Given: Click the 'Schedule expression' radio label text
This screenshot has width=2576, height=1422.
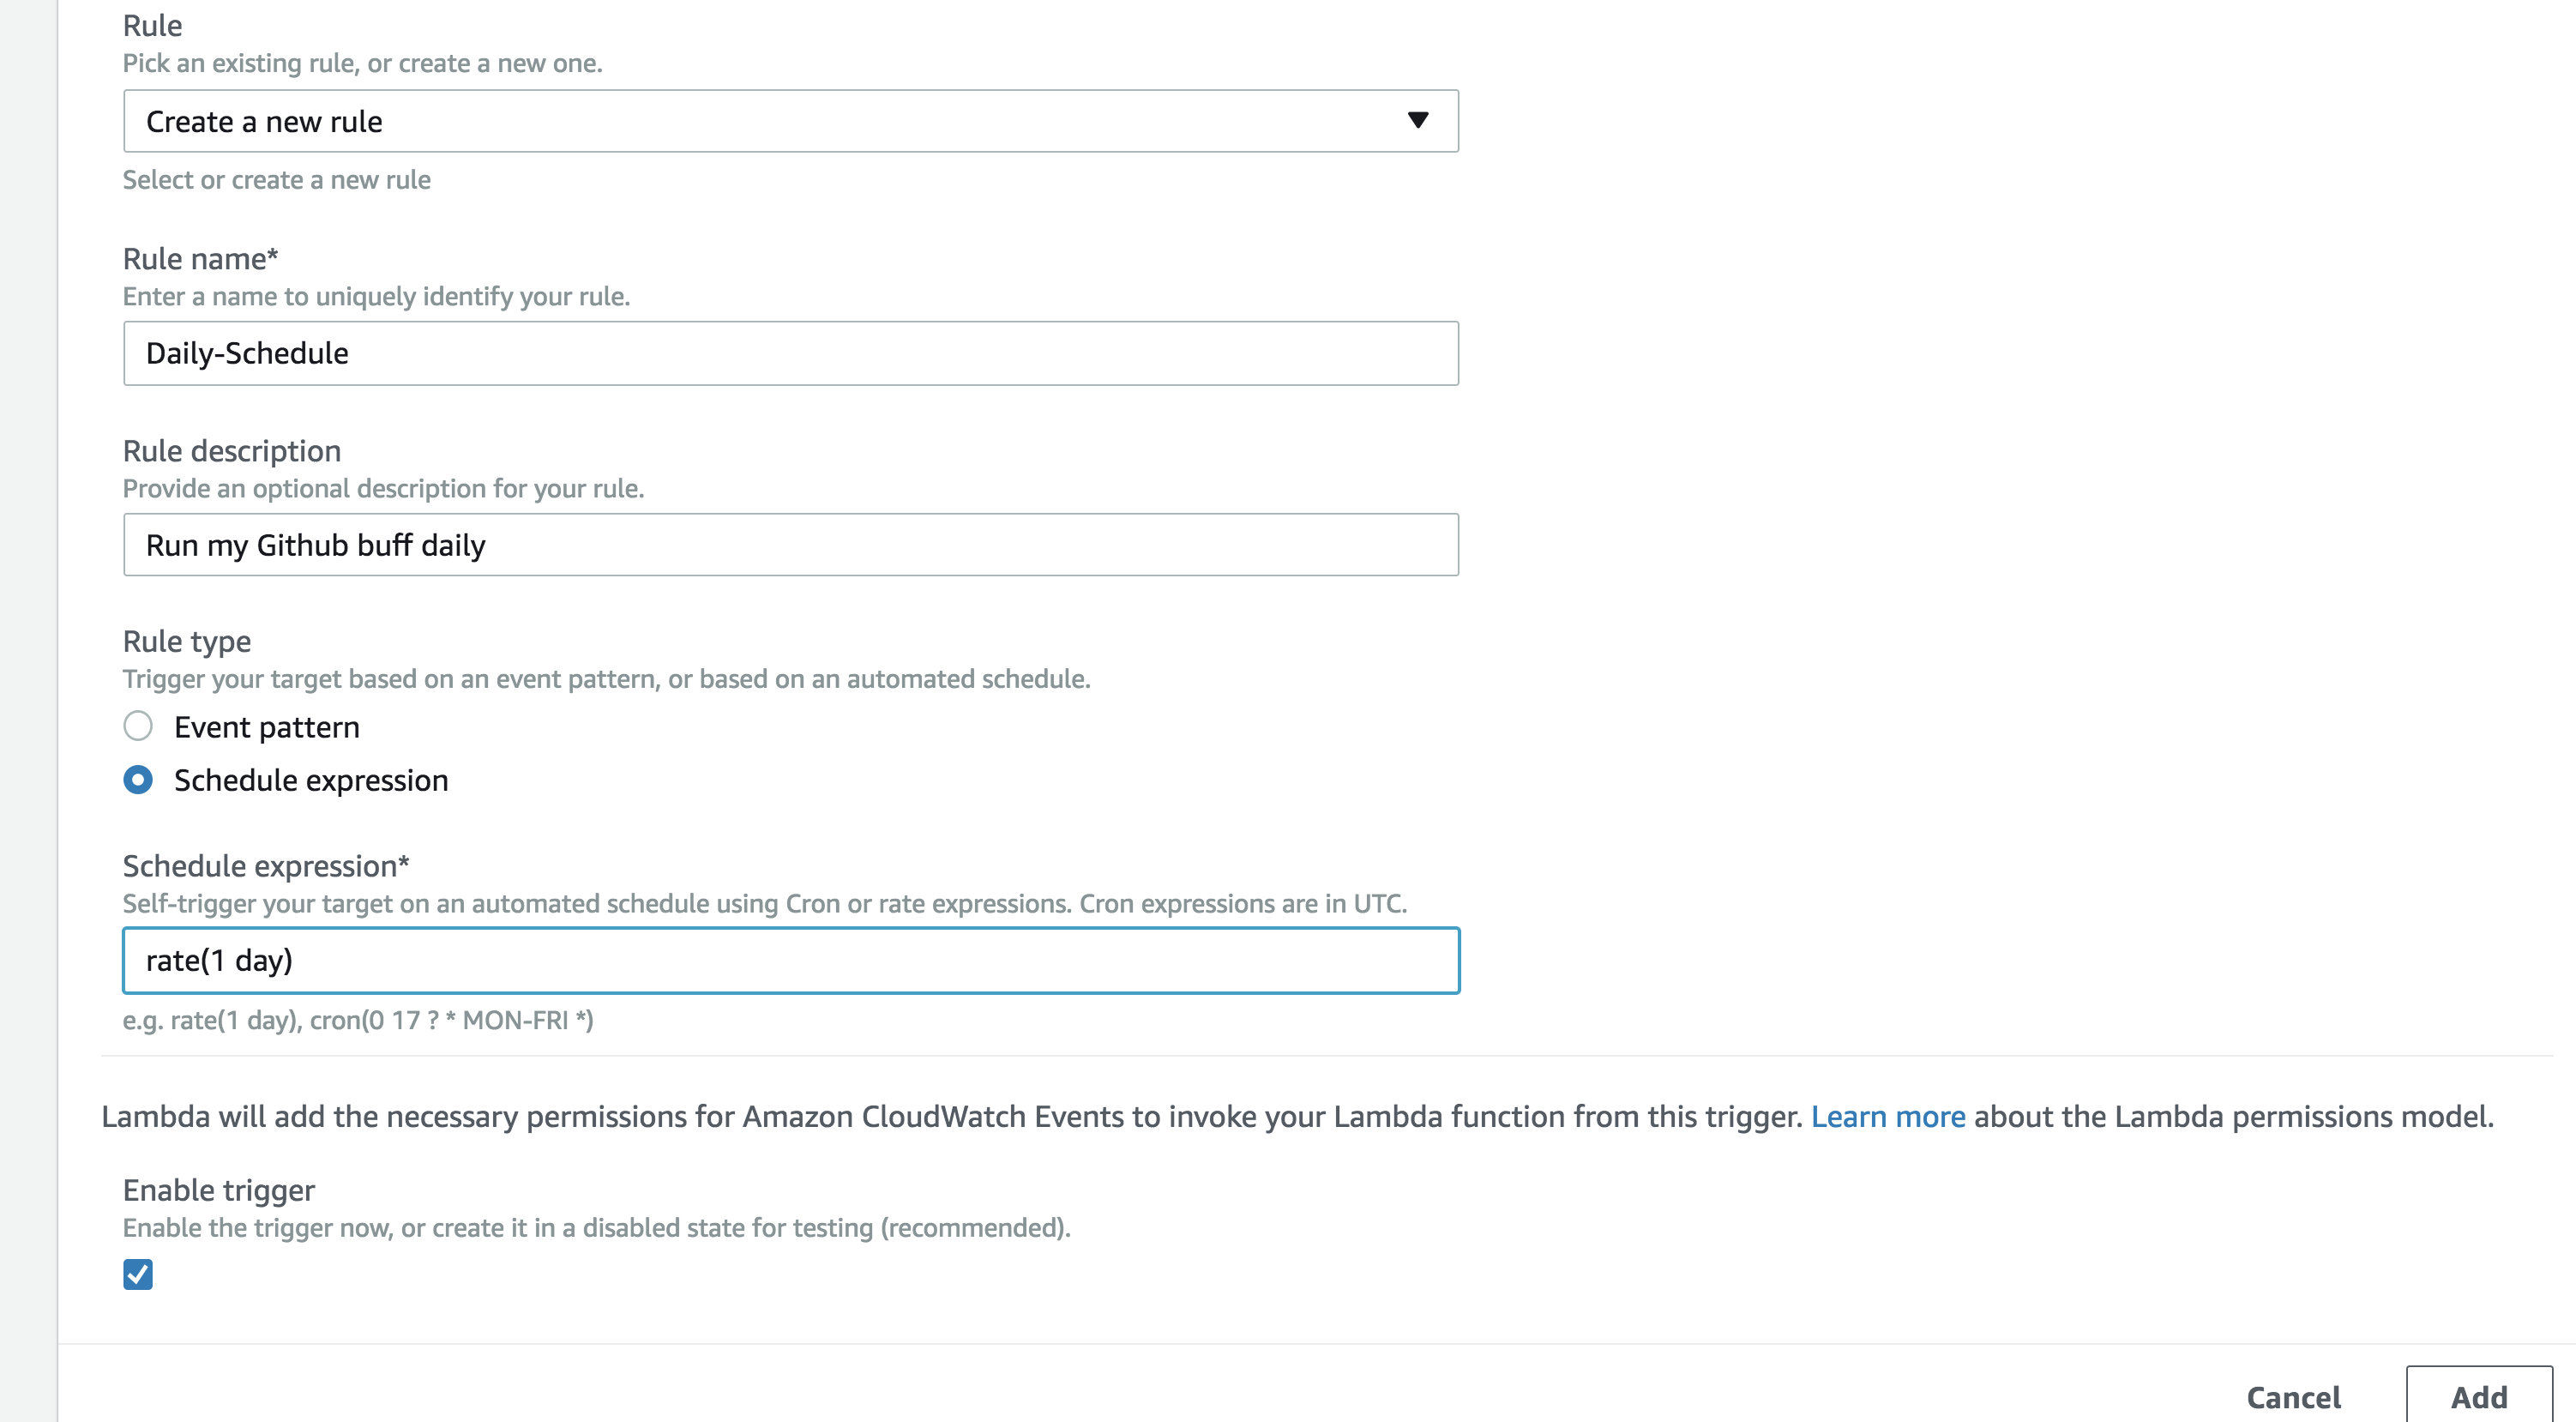Looking at the screenshot, I should click(310, 780).
